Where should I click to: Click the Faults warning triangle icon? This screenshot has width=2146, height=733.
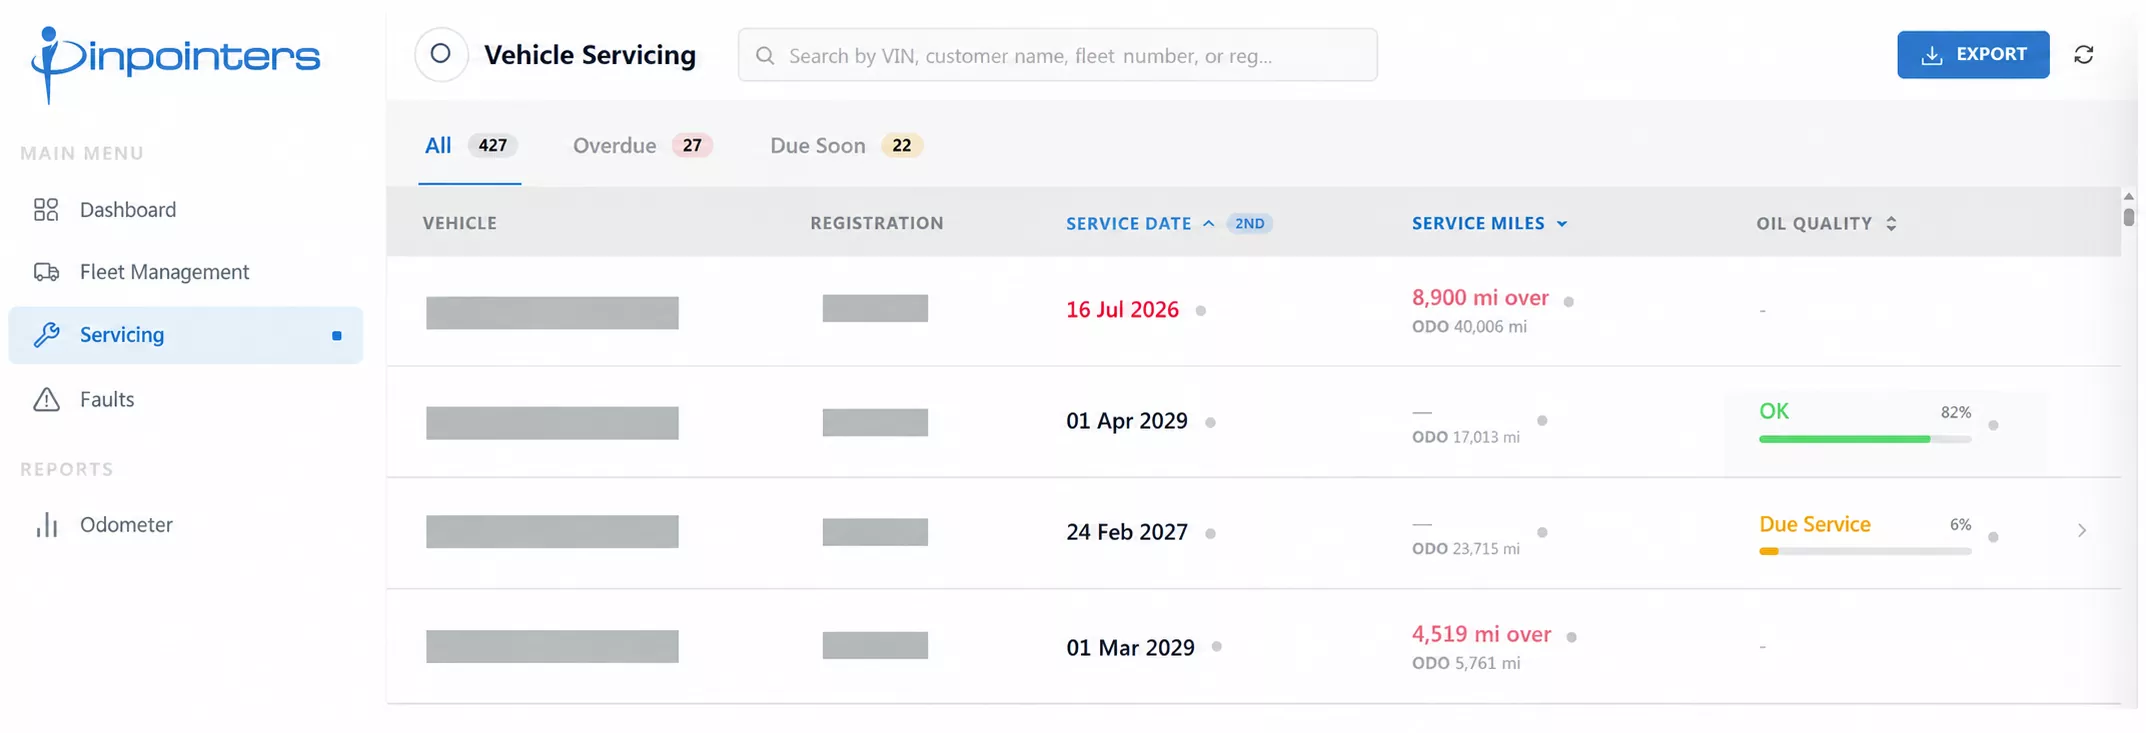[x=46, y=400]
